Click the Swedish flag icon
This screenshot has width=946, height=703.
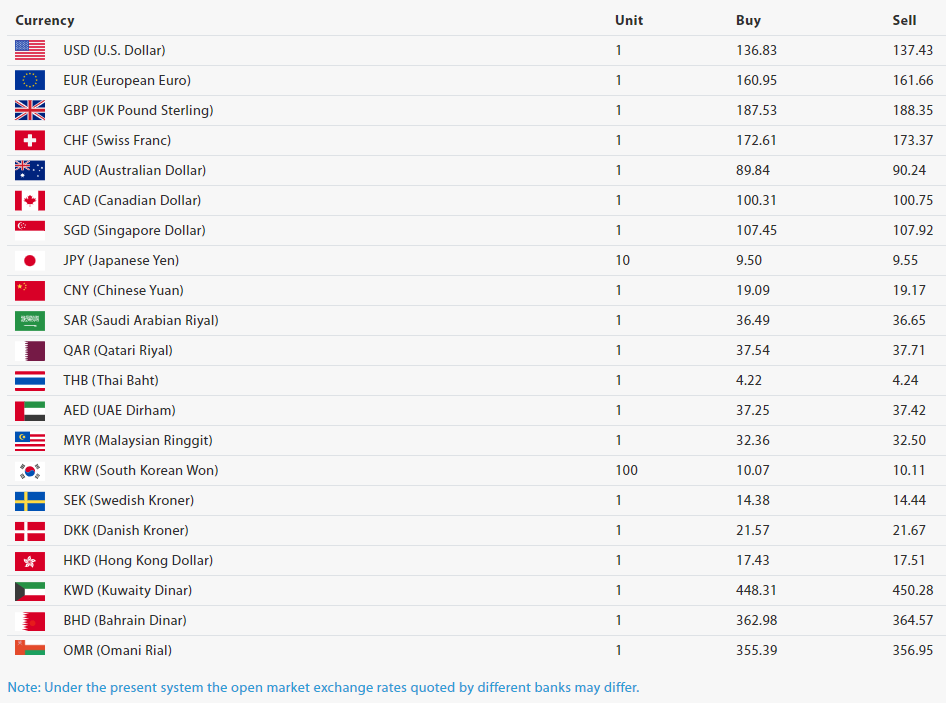30,501
